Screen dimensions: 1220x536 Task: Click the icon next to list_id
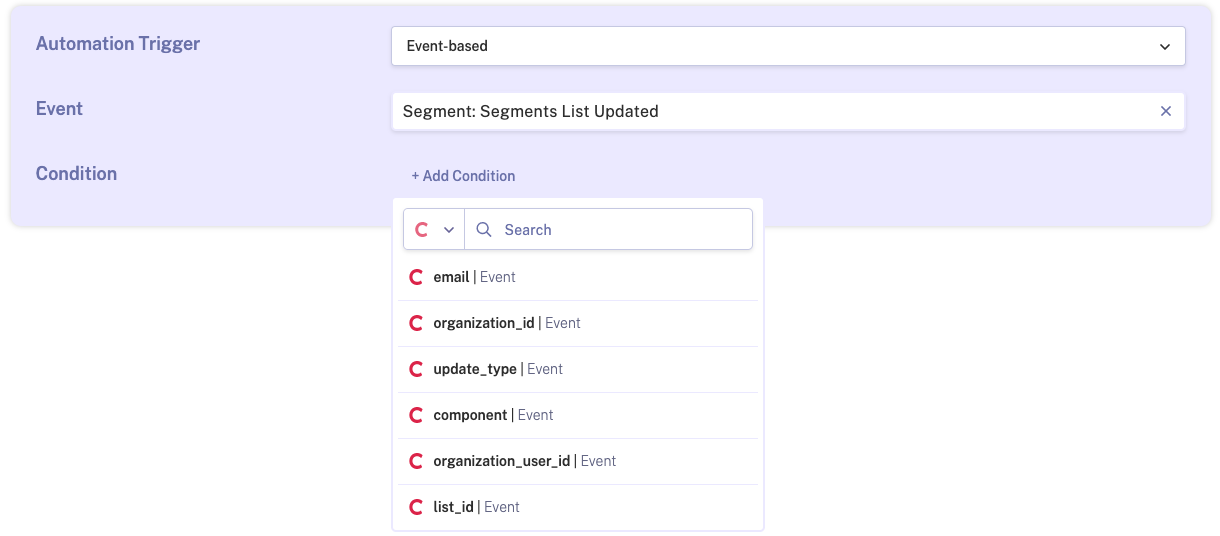[416, 507]
